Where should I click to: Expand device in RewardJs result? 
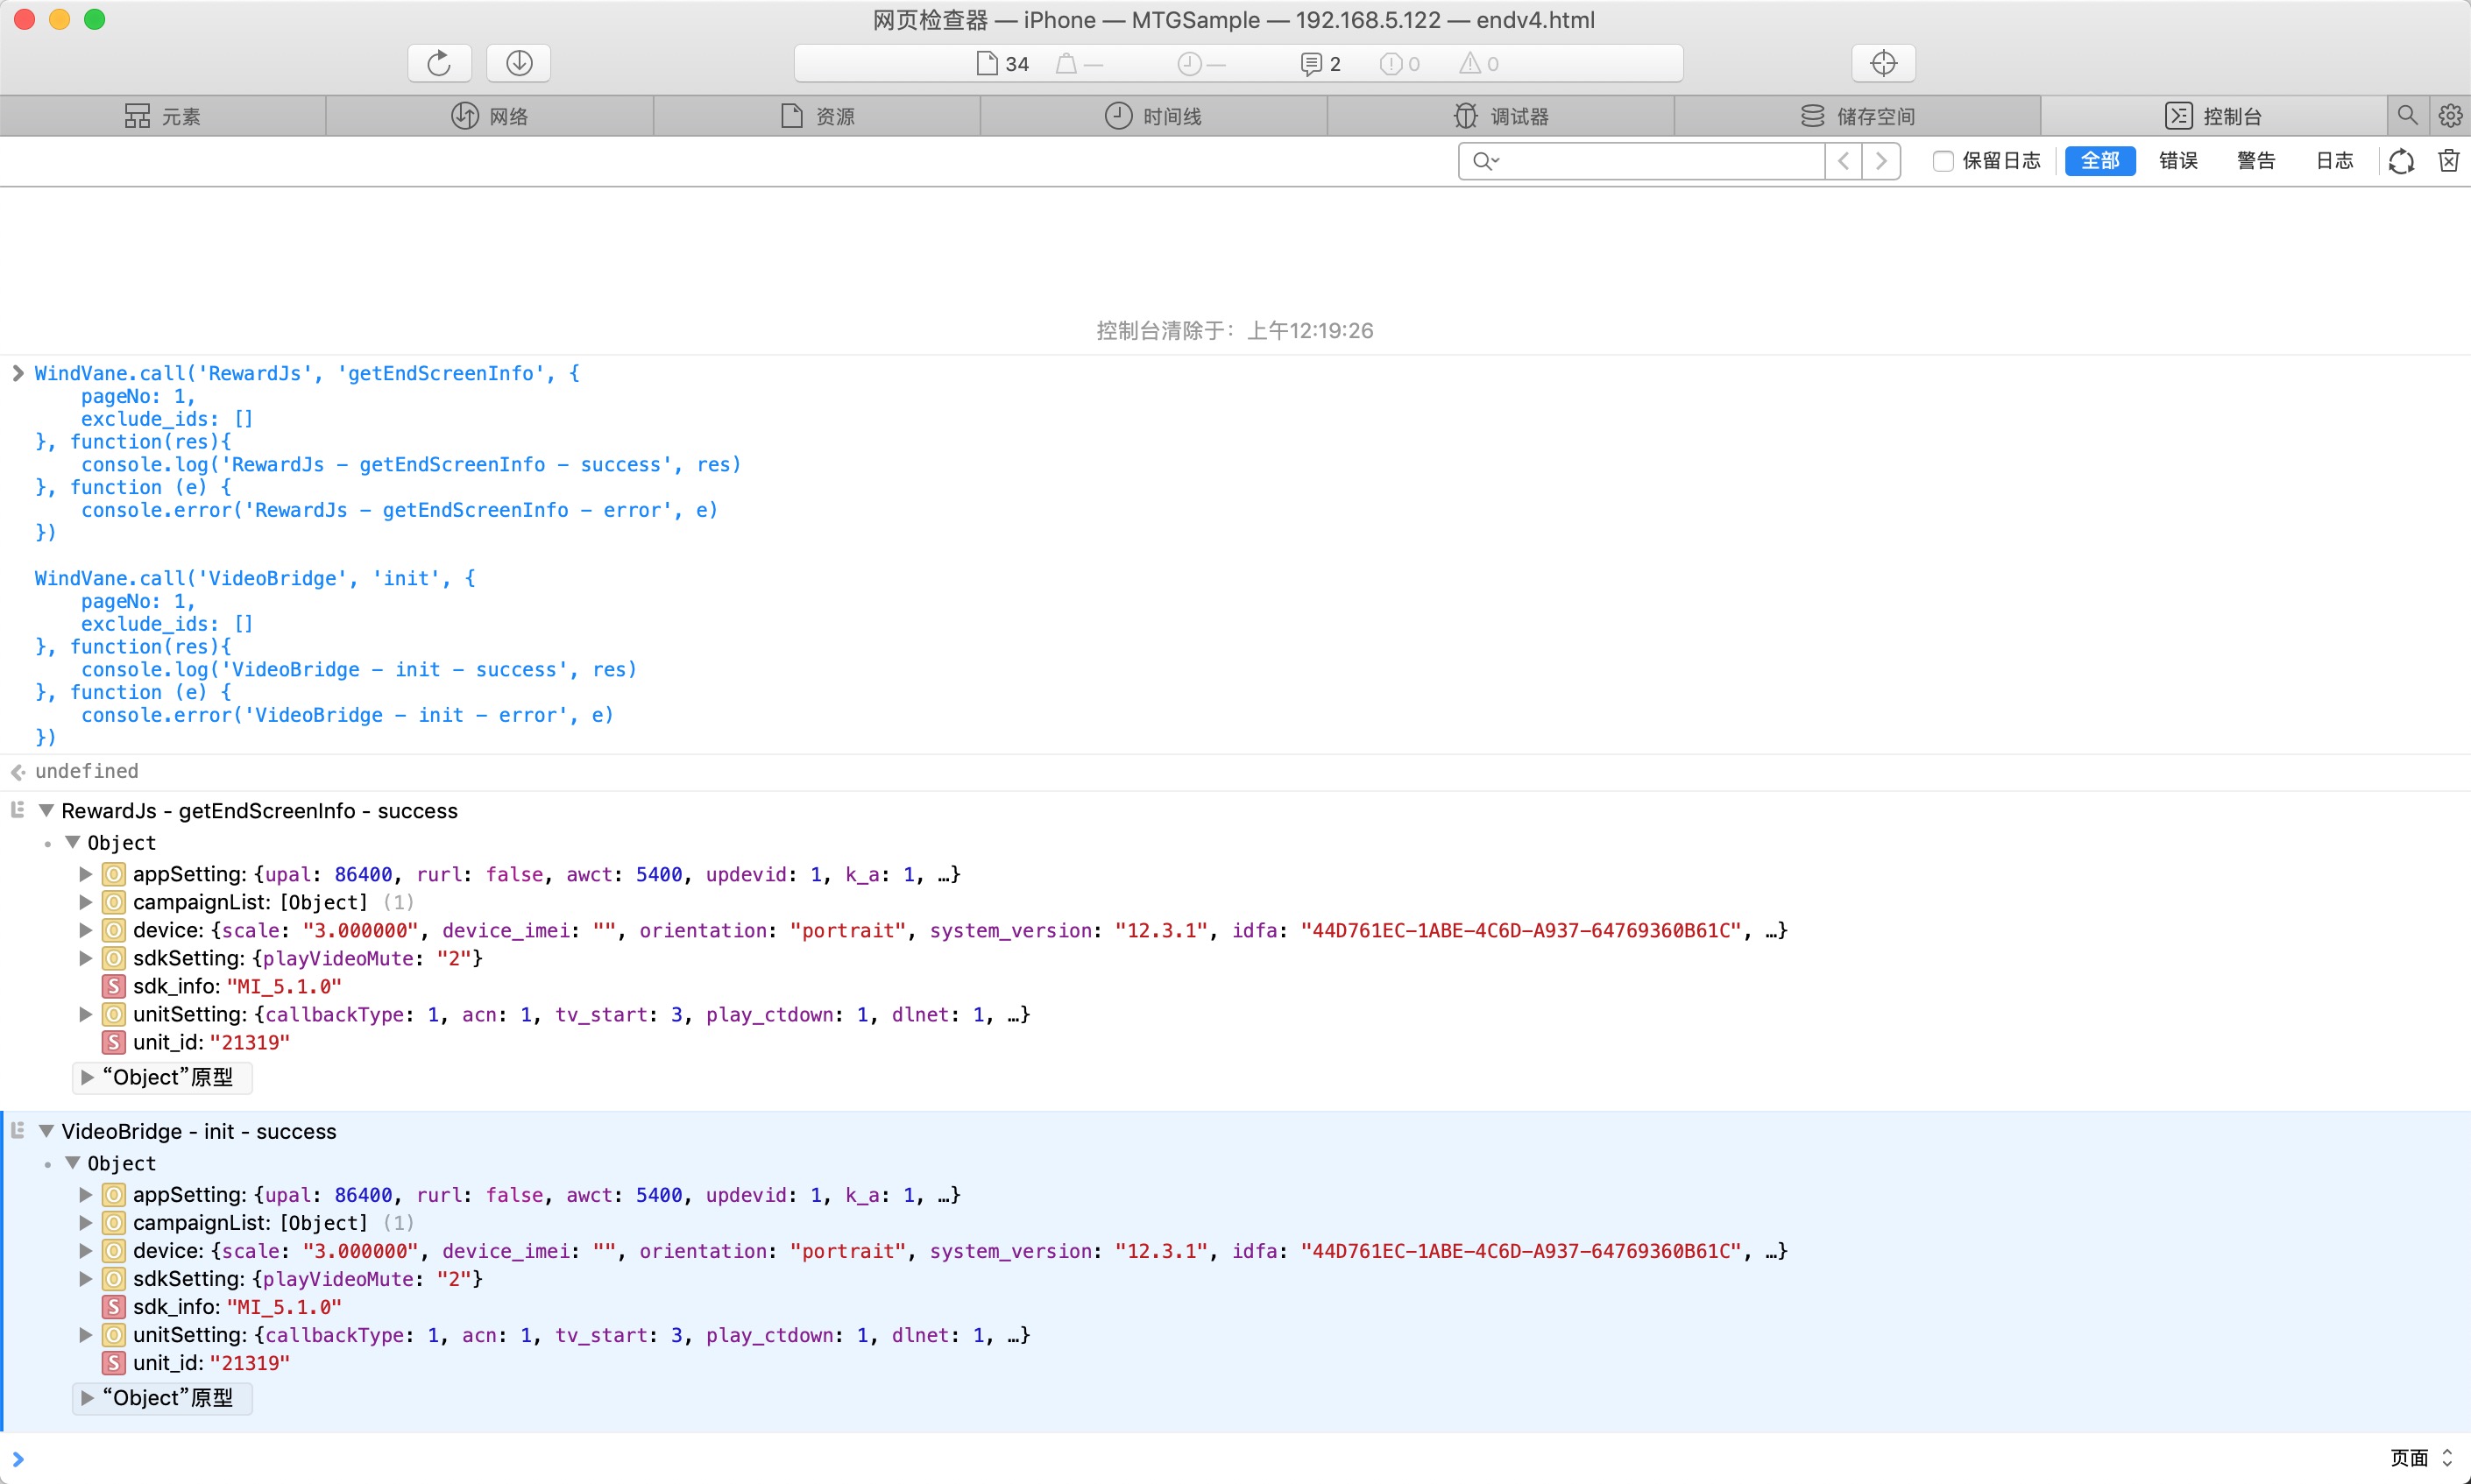pyautogui.click(x=86, y=930)
